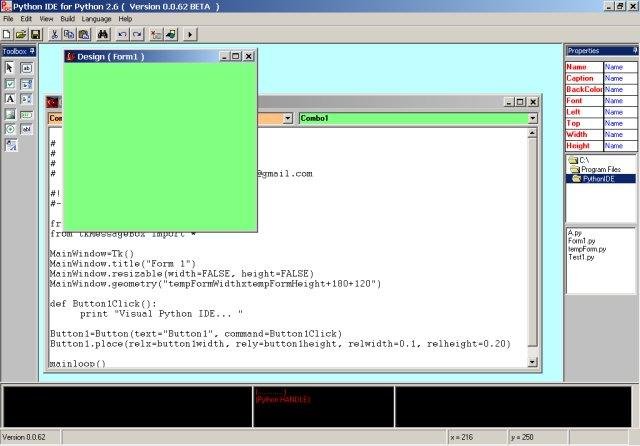This screenshot has width=640, height=446.
Task: Select Form1.py in the file list
Action: [x=582, y=241]
